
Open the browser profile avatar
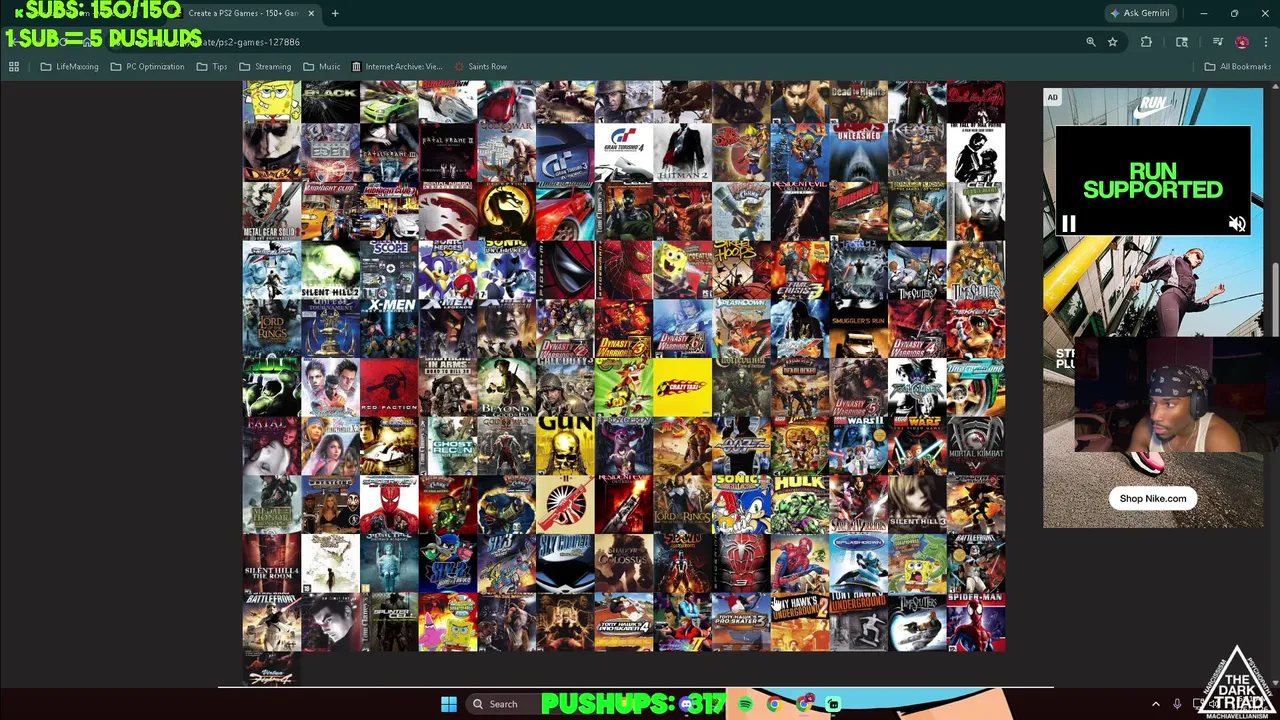(x=1242, y=42)
